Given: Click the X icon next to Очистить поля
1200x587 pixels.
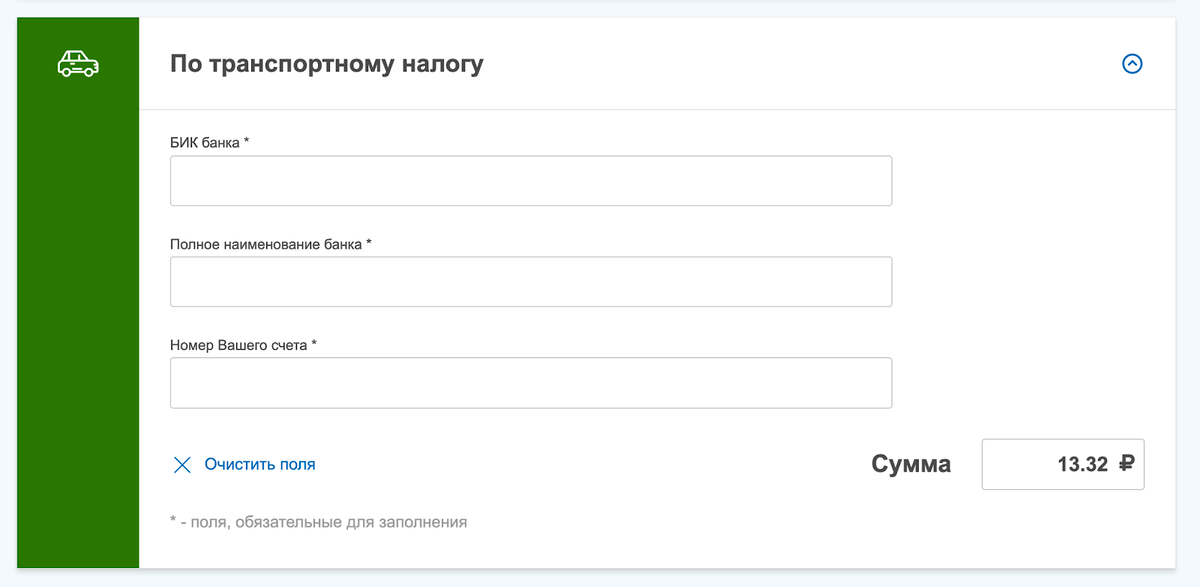Looking at the screenshot, I should tap(181, 464).
